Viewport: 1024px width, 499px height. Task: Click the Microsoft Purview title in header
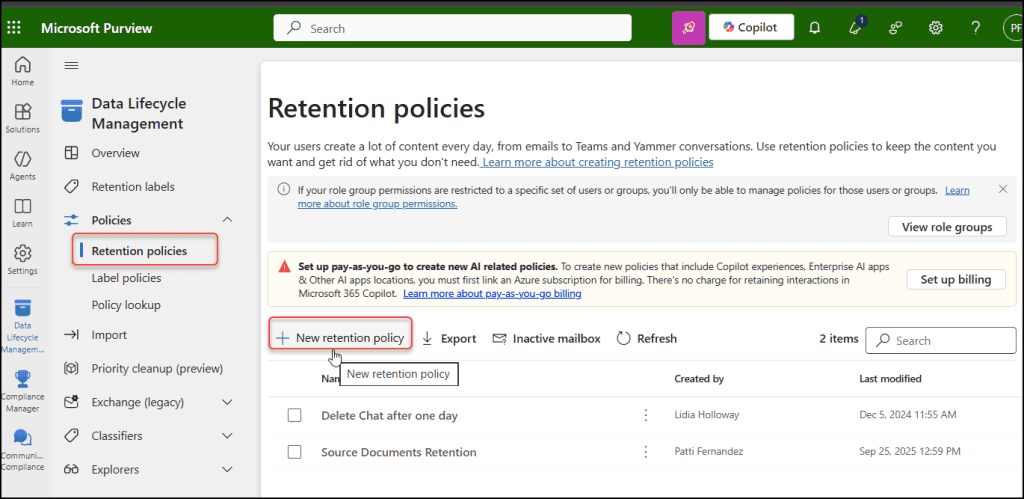pyautogui.click(x=97, y=28)
